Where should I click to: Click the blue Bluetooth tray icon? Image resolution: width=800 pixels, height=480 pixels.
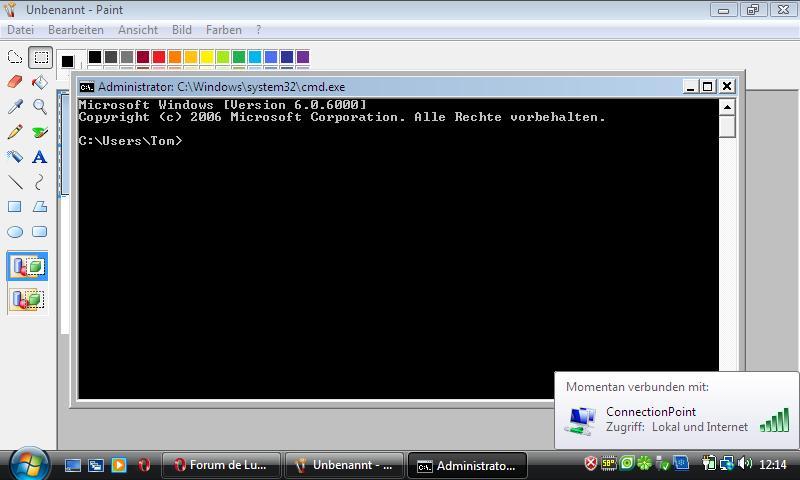click(x=681, y=463)
